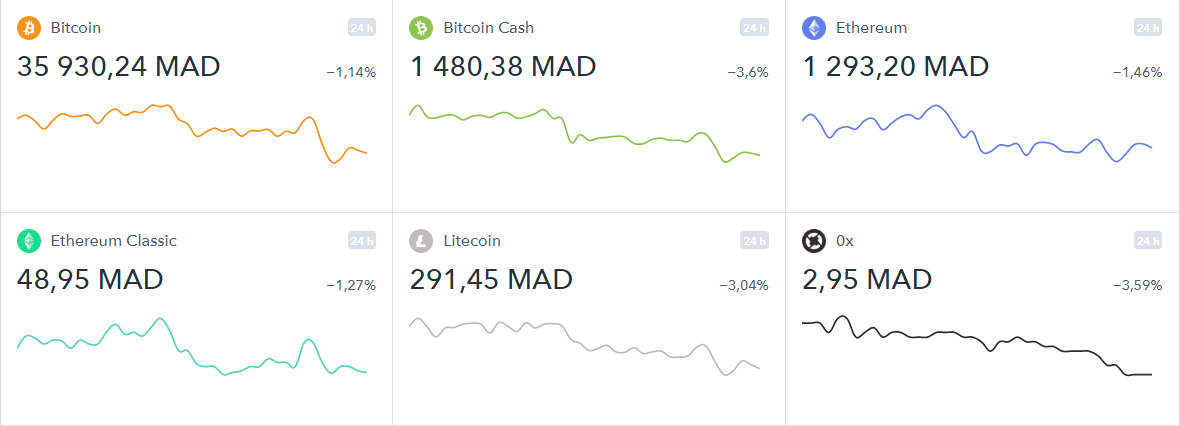Click the black 0x logo icon
The height and width of the screenshot is (426, 1180).
(x=814, y=241)
